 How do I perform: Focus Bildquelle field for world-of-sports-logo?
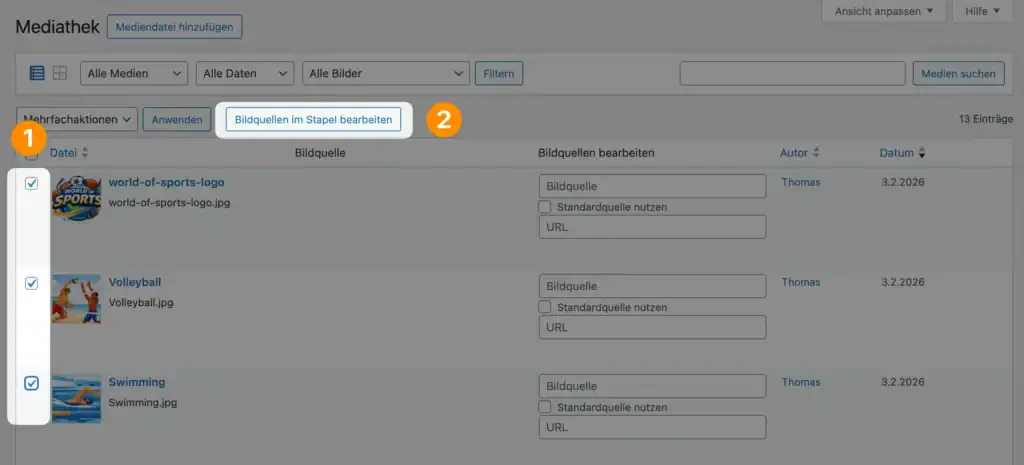point(652,186)
